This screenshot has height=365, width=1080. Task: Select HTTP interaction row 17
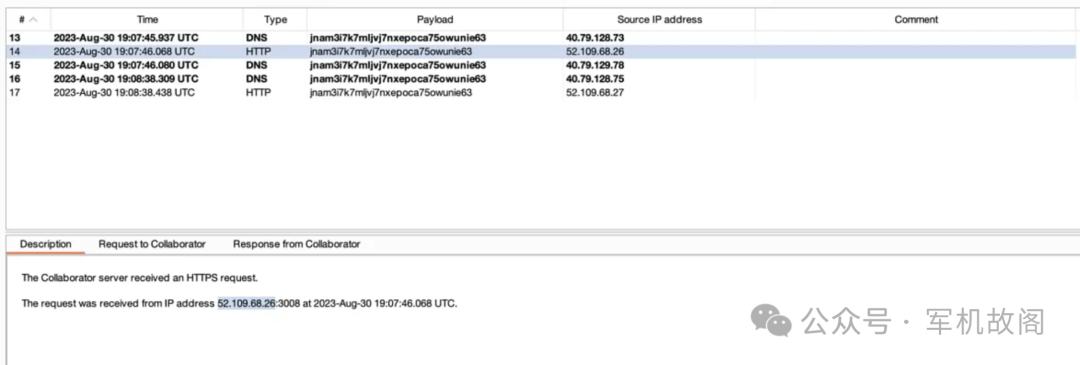541,92
